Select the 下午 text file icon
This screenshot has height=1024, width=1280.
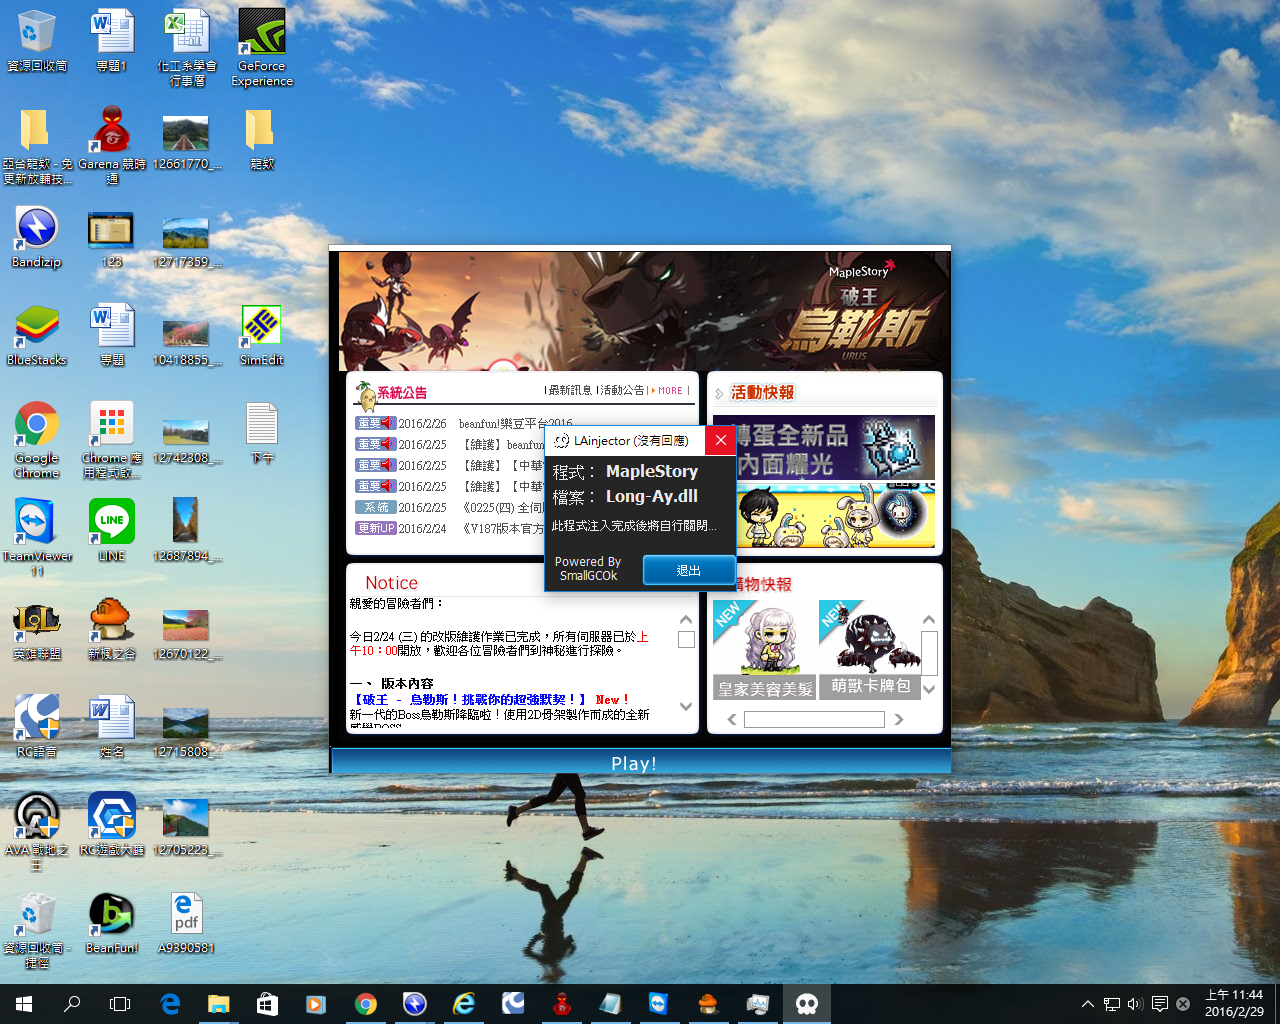click(262, 433)
